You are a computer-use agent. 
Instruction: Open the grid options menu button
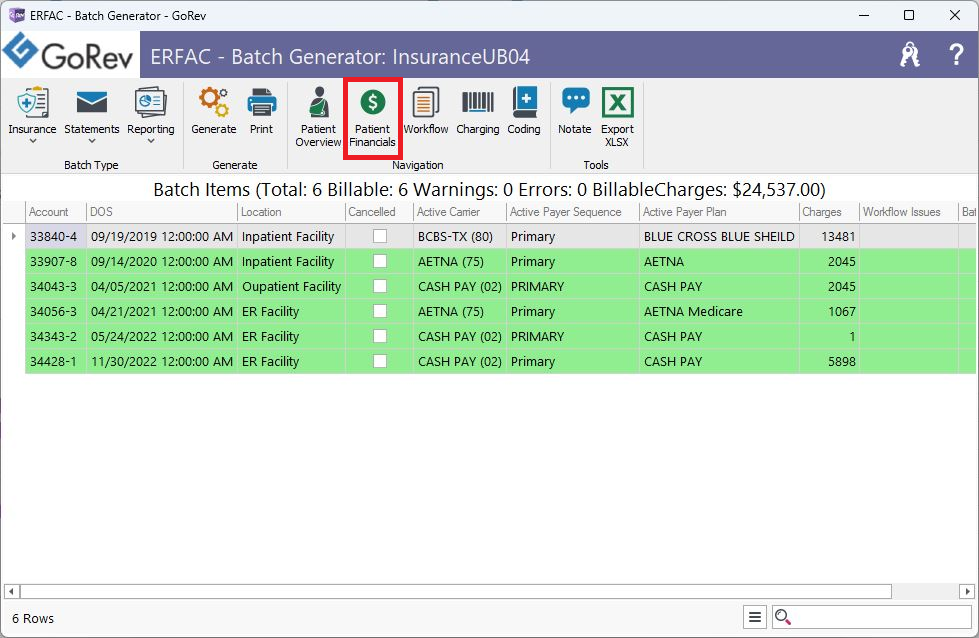tap(755, 617)
